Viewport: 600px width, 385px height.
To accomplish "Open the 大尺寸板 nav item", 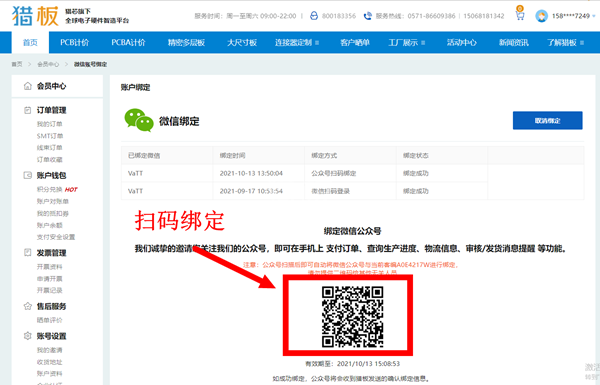I will click(x=242, y=42).
